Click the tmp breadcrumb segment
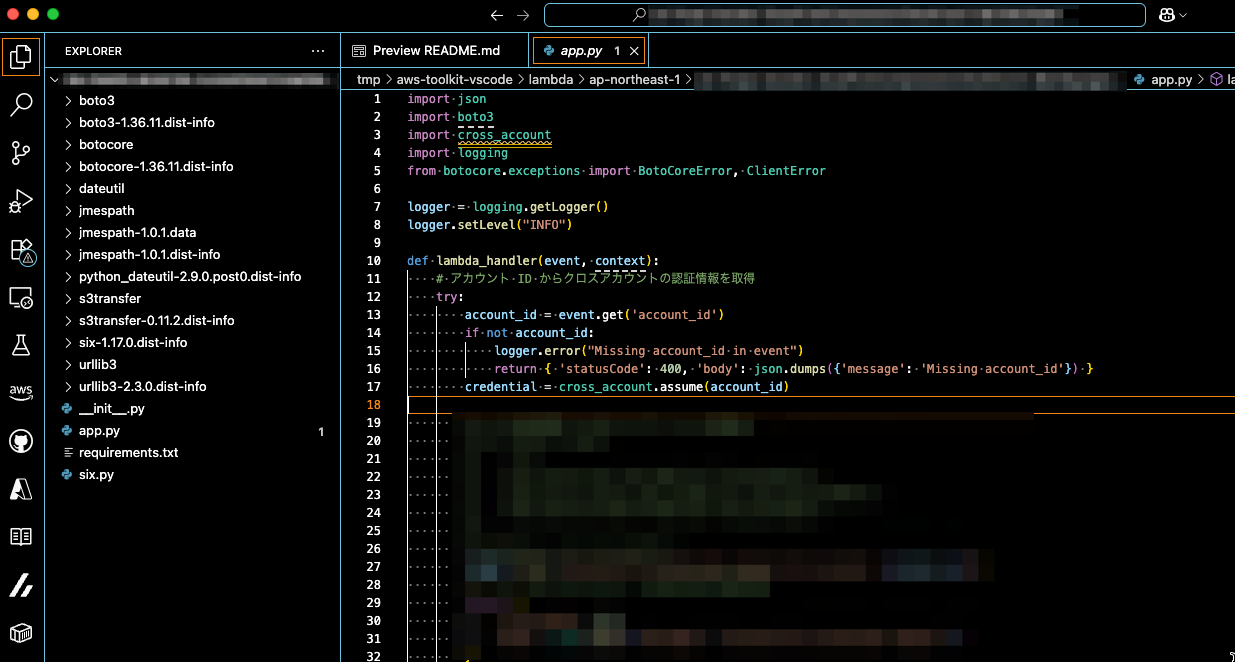The image size is (1235, 662). point(369,80)
